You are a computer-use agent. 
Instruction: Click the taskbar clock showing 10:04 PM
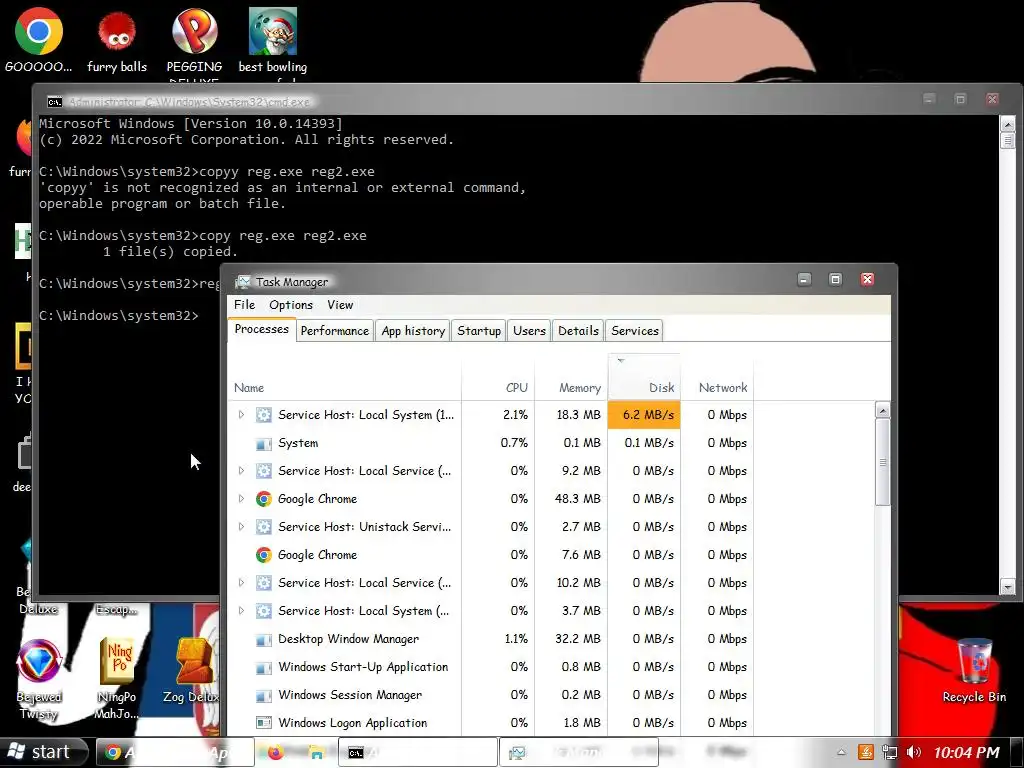click(967, 752)
